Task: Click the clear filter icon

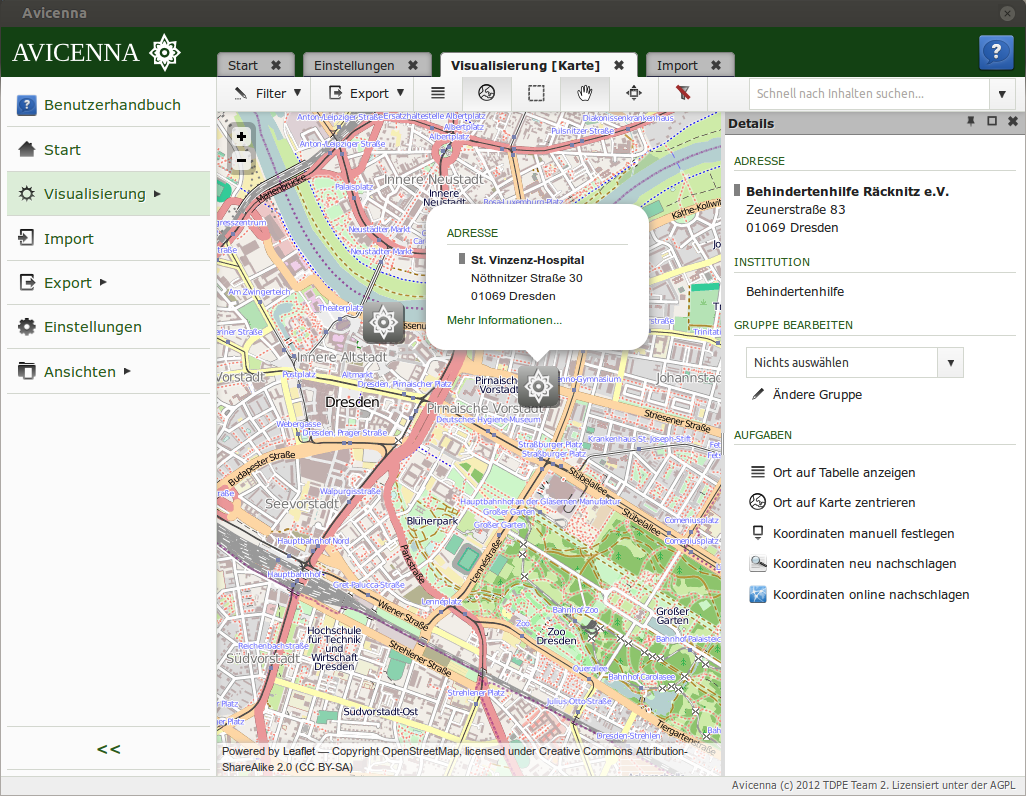Action: click(x=683, y=93)
